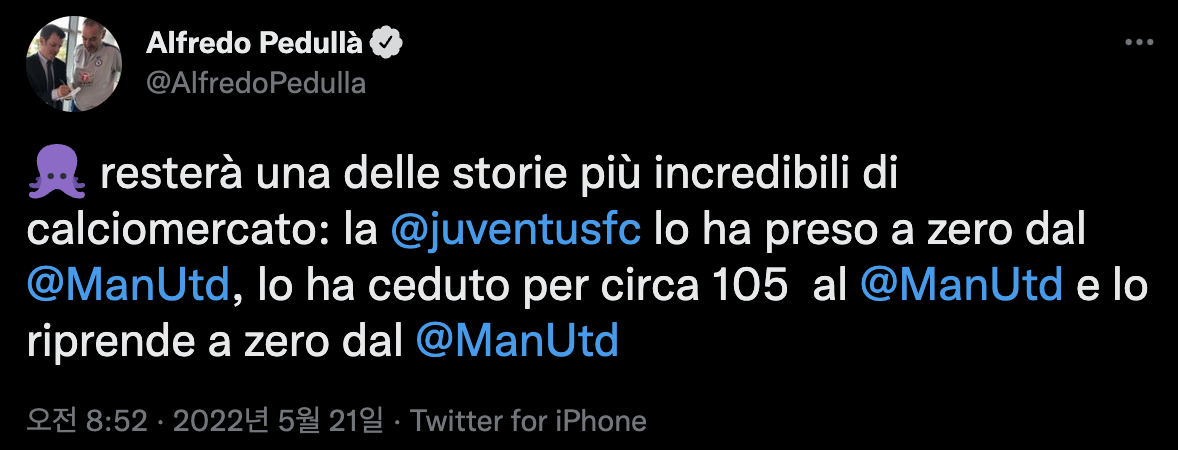Image resolution: width=1178 pixels, height=450 pixels.
Task: Click the 2022년 5월 21일 date
Action: point(278,421)
